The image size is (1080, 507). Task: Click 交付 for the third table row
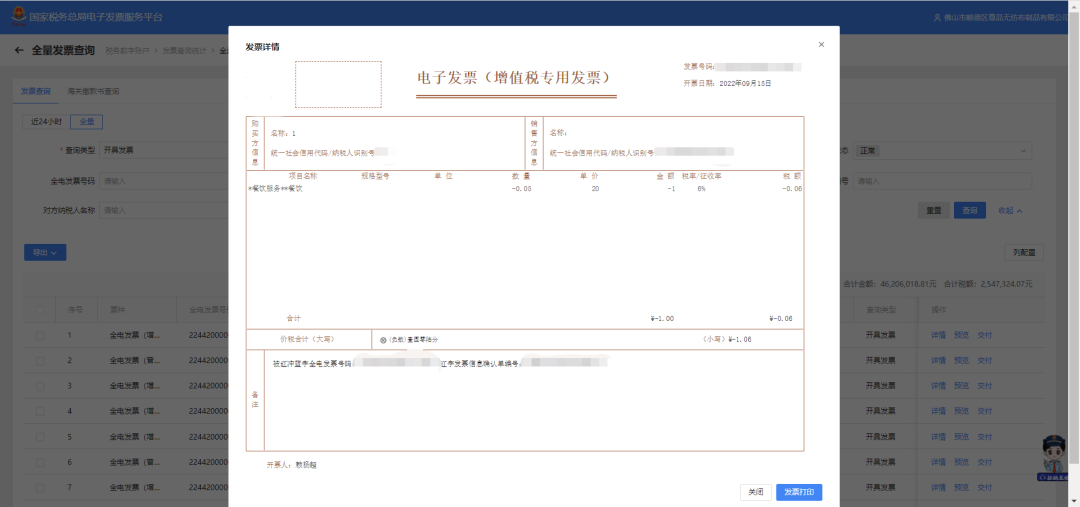(984, 386)
